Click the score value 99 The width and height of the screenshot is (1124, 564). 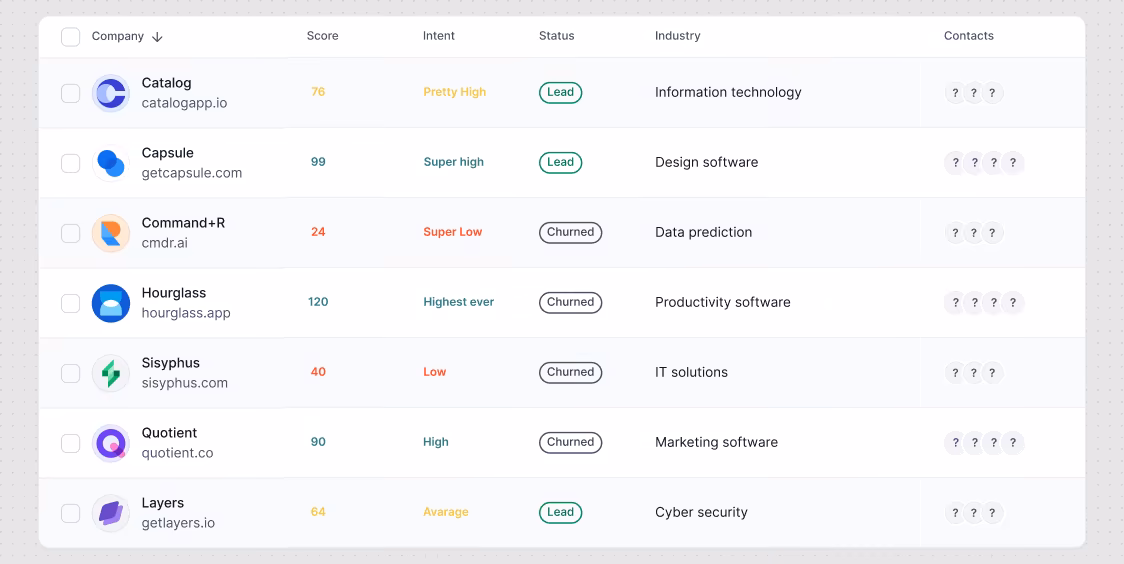coord(318,162)
